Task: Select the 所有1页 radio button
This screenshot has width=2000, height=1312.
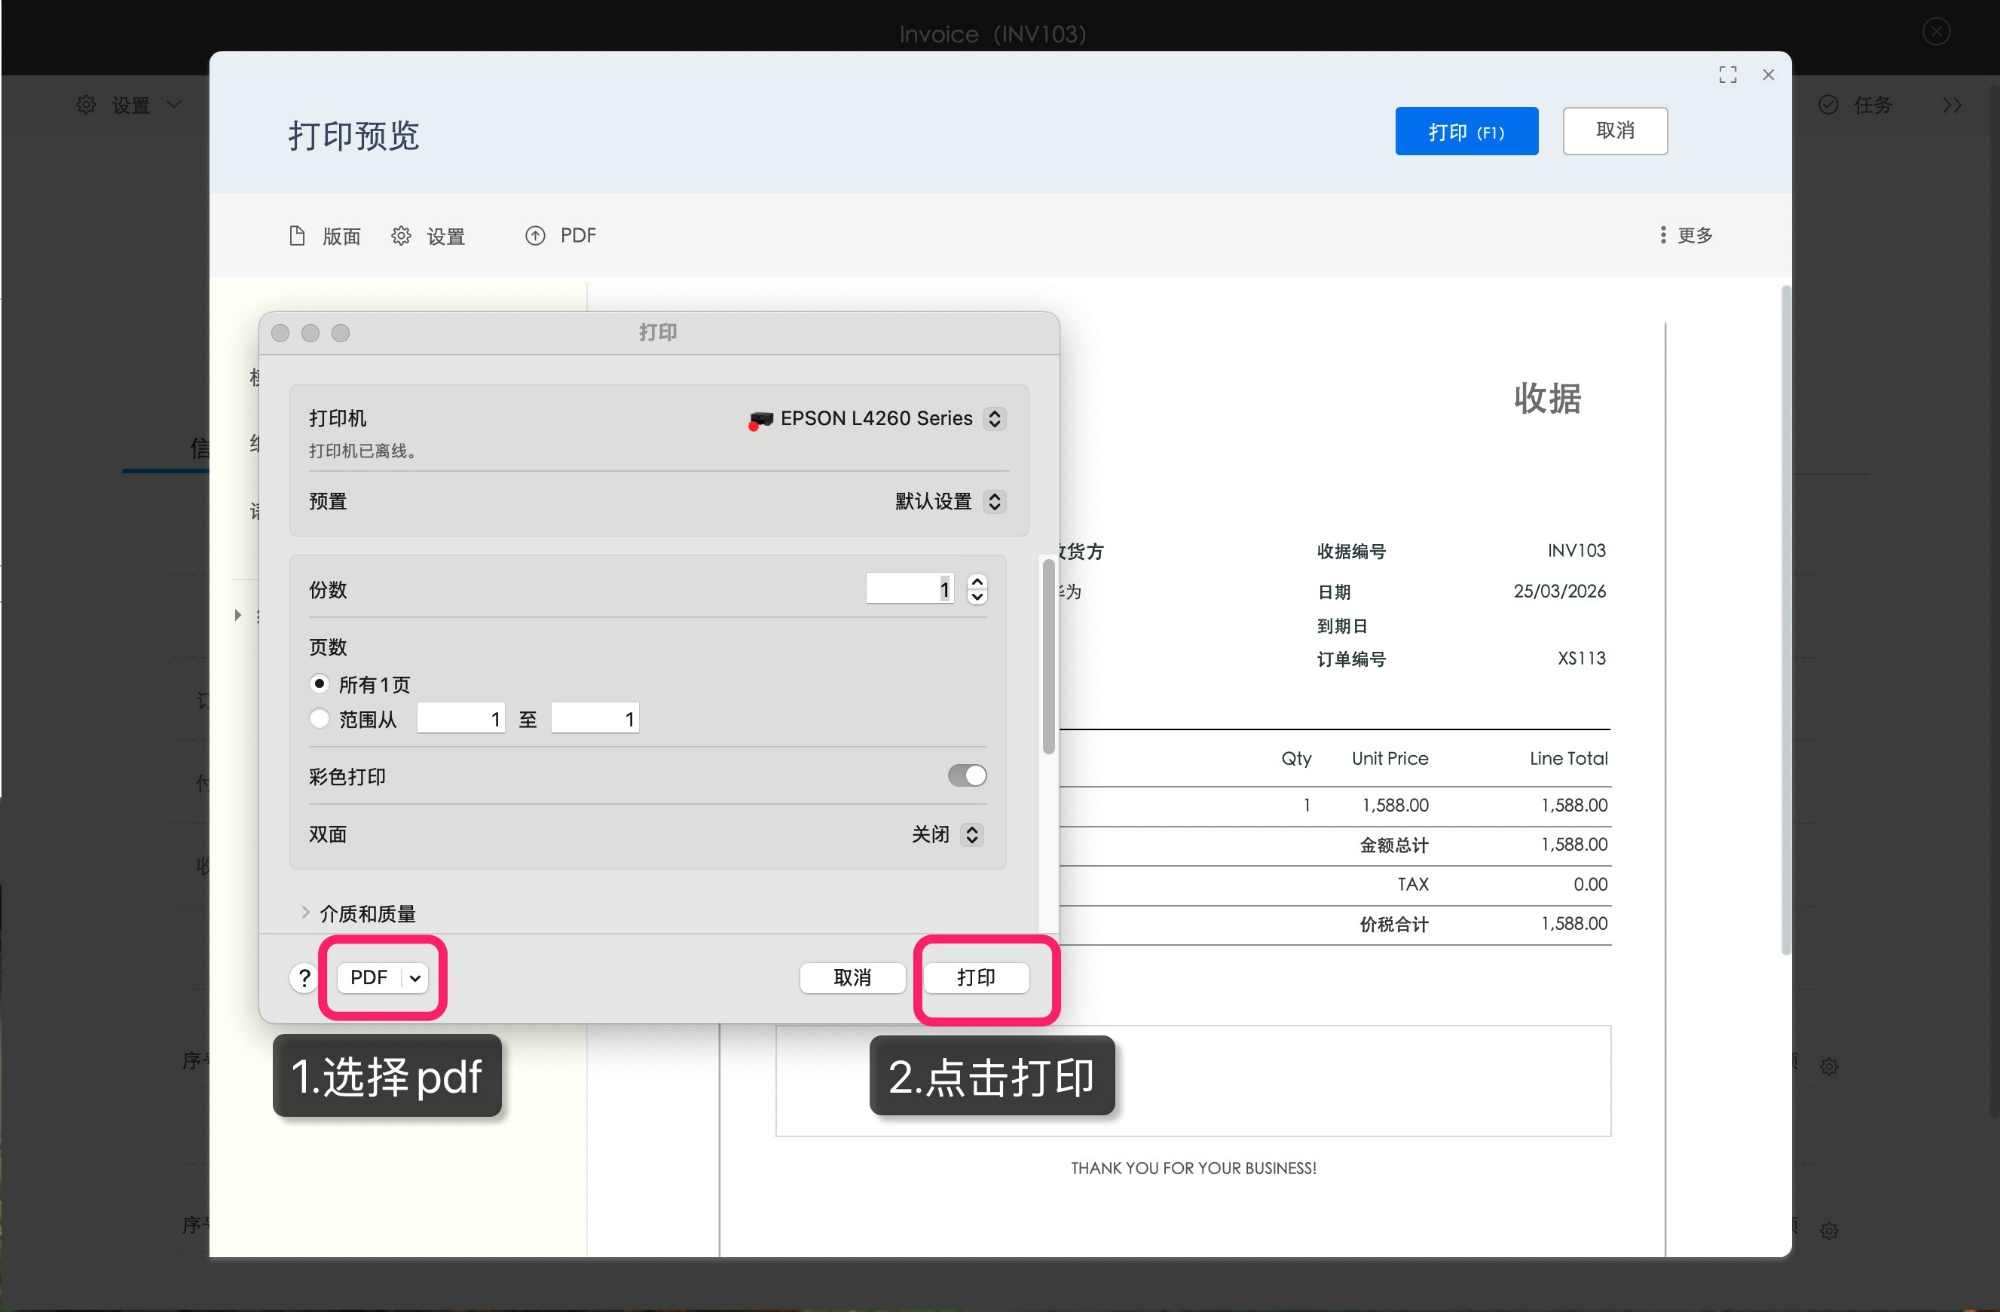Action: click(x=319, y=684)
